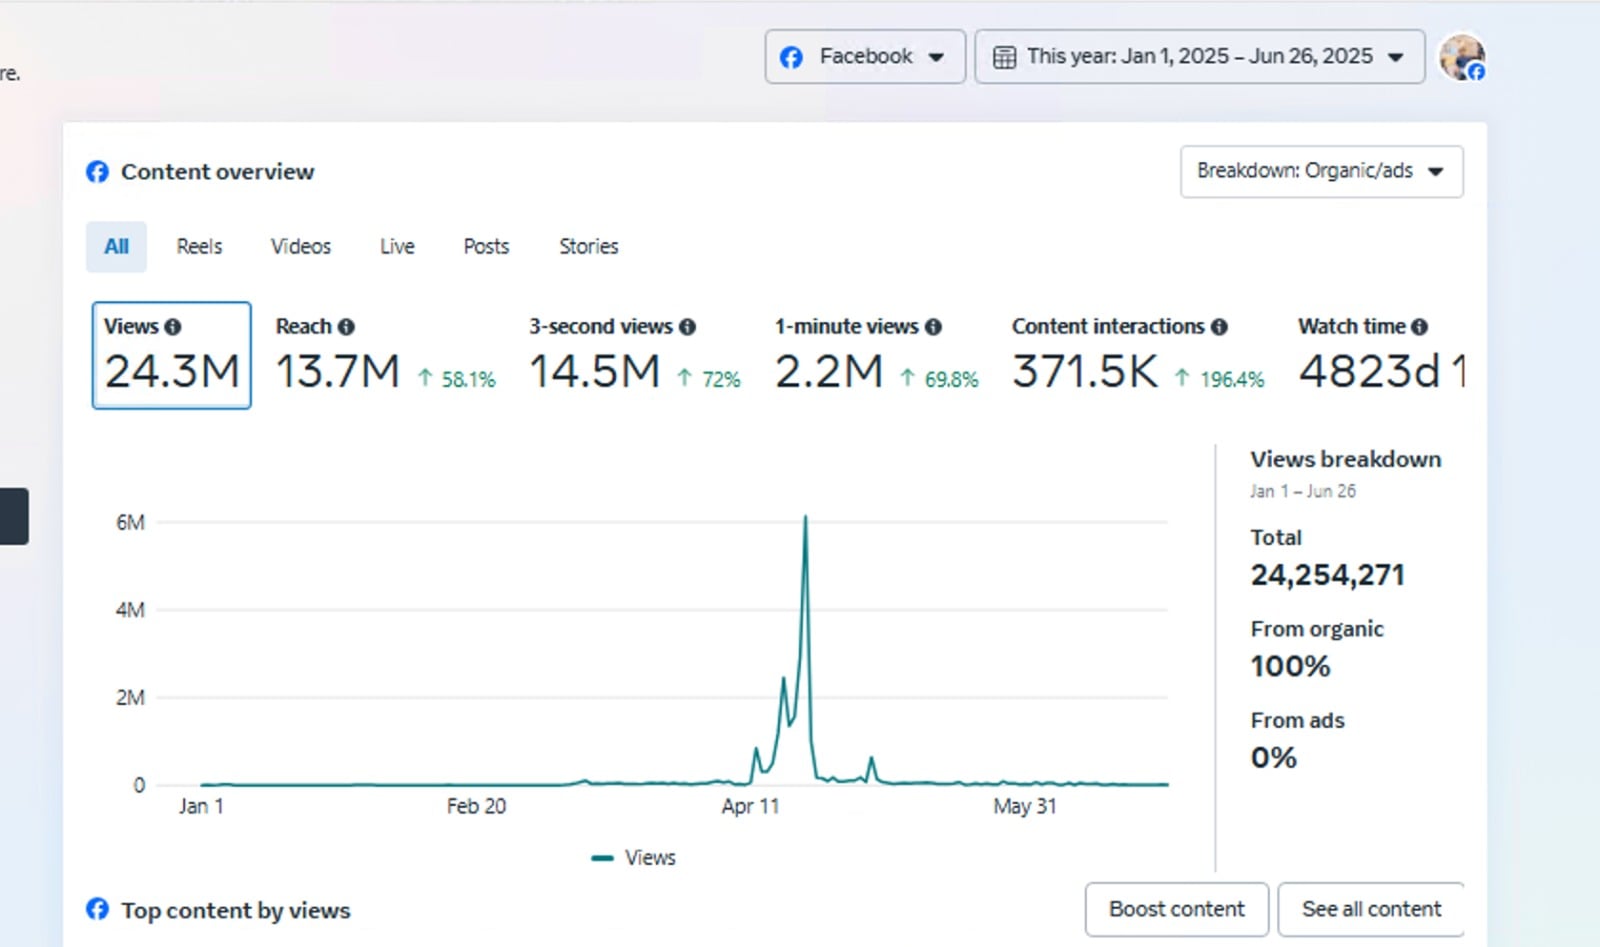Viewport: 1600px width, 947px height.
Task: Select the Views metric card
Action: pyautogui.click(x=171, y=356)
